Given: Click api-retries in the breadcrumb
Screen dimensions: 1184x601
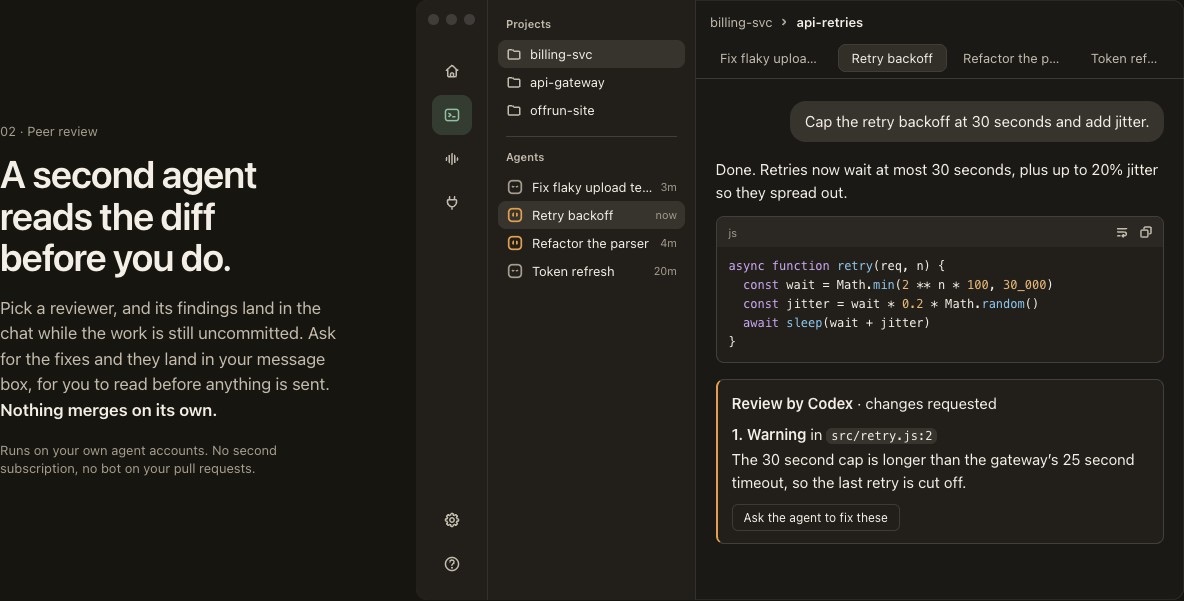Looking at the screenshot, I should click(x=829, y=23).
